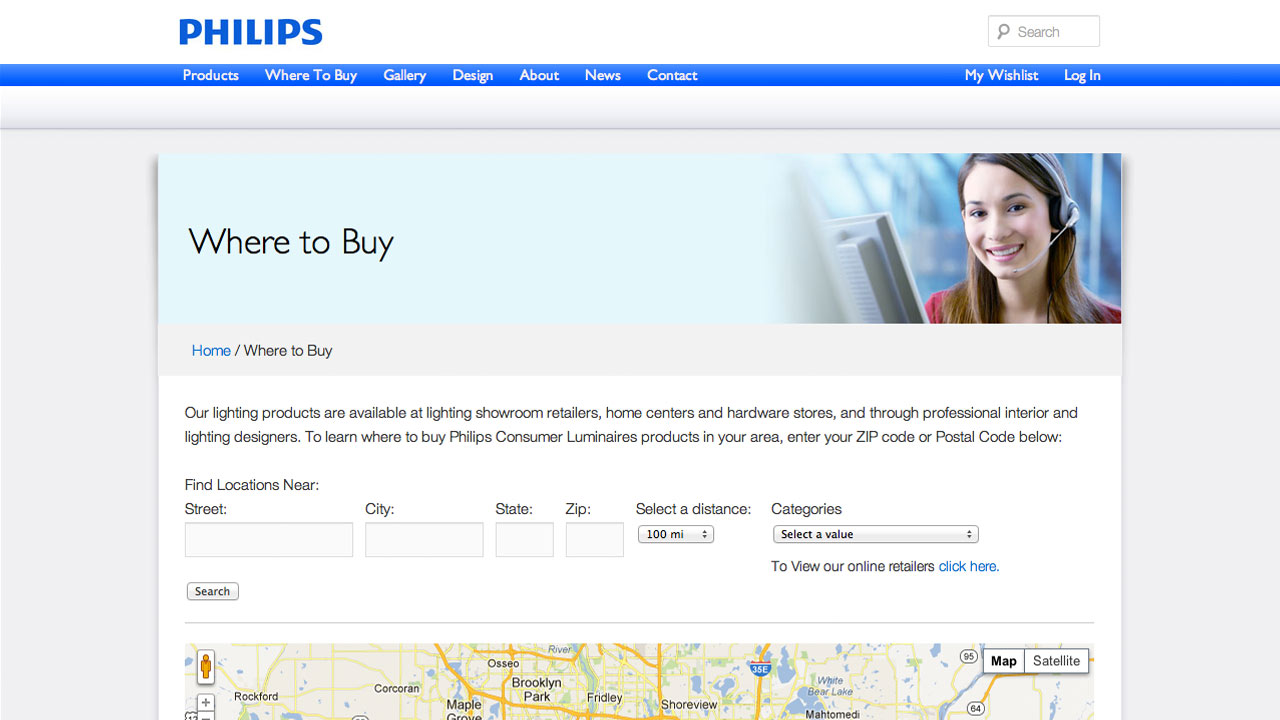The image size is (1280, 720).
Task: Switch map to Satellite view
Action: [1056, 661]
